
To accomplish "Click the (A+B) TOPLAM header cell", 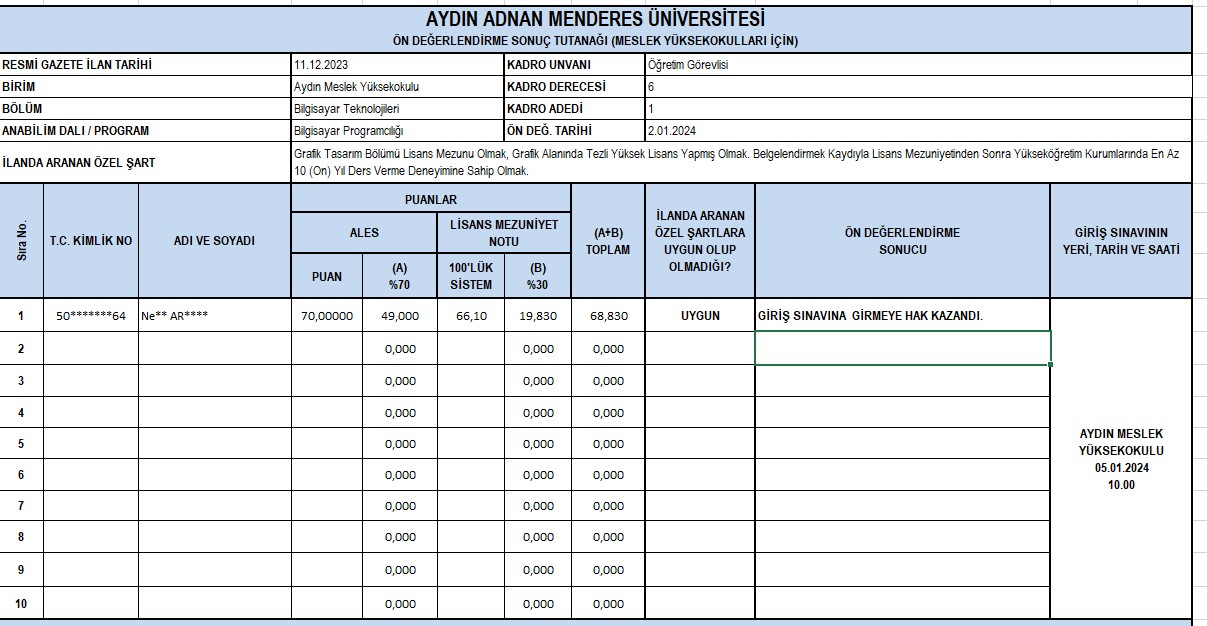I will [x=608, y=241].
